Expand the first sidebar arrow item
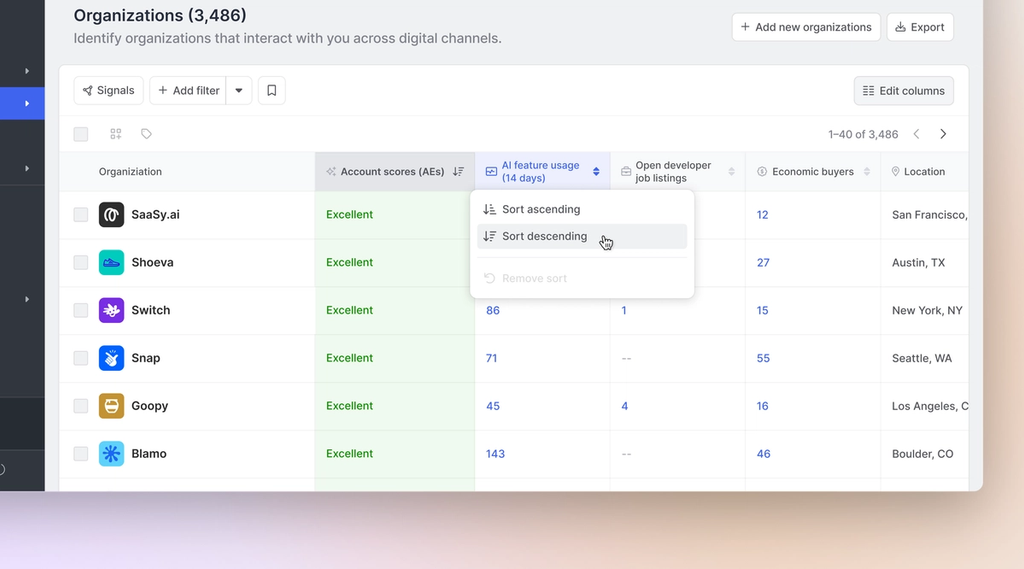The width and height of the screenshot is (1024, 569). coord(27,71)
